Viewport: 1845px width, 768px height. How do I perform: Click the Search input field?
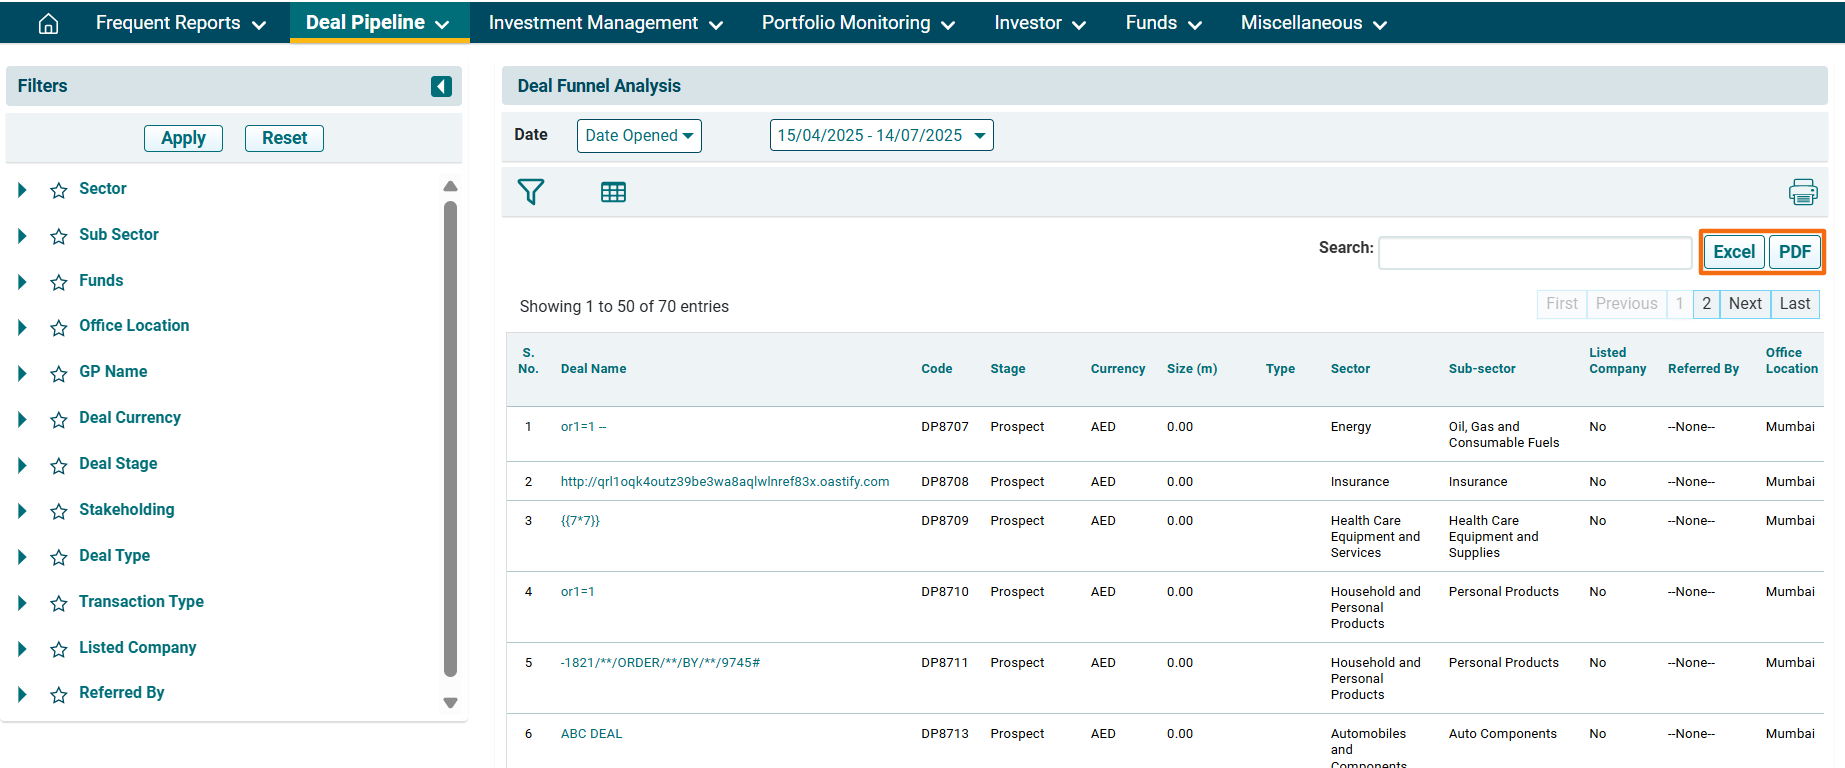point(1534,253)
